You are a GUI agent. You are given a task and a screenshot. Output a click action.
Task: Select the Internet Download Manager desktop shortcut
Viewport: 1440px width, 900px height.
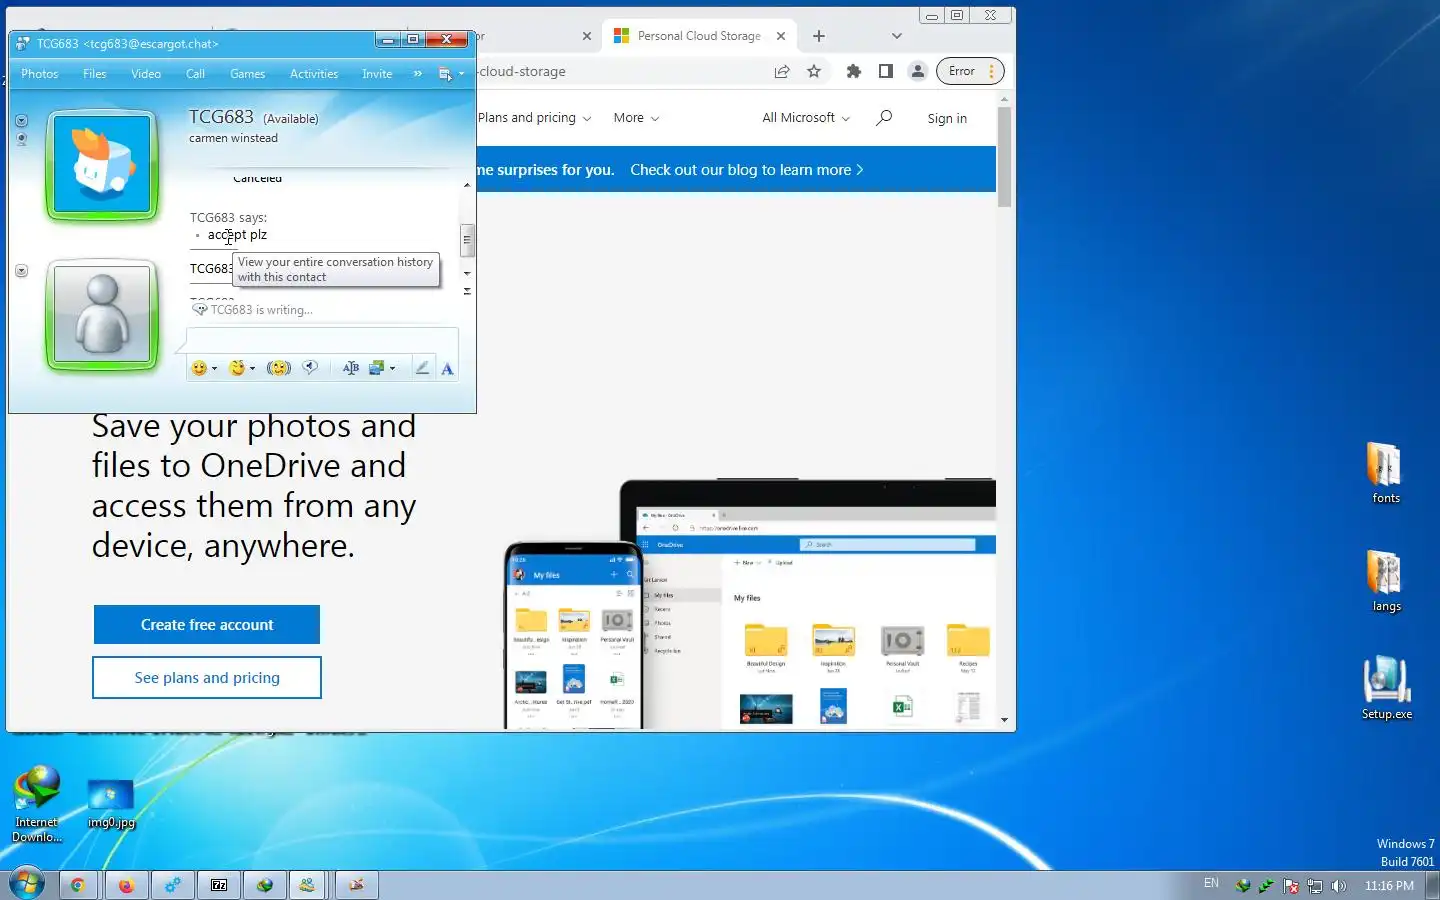37,803
